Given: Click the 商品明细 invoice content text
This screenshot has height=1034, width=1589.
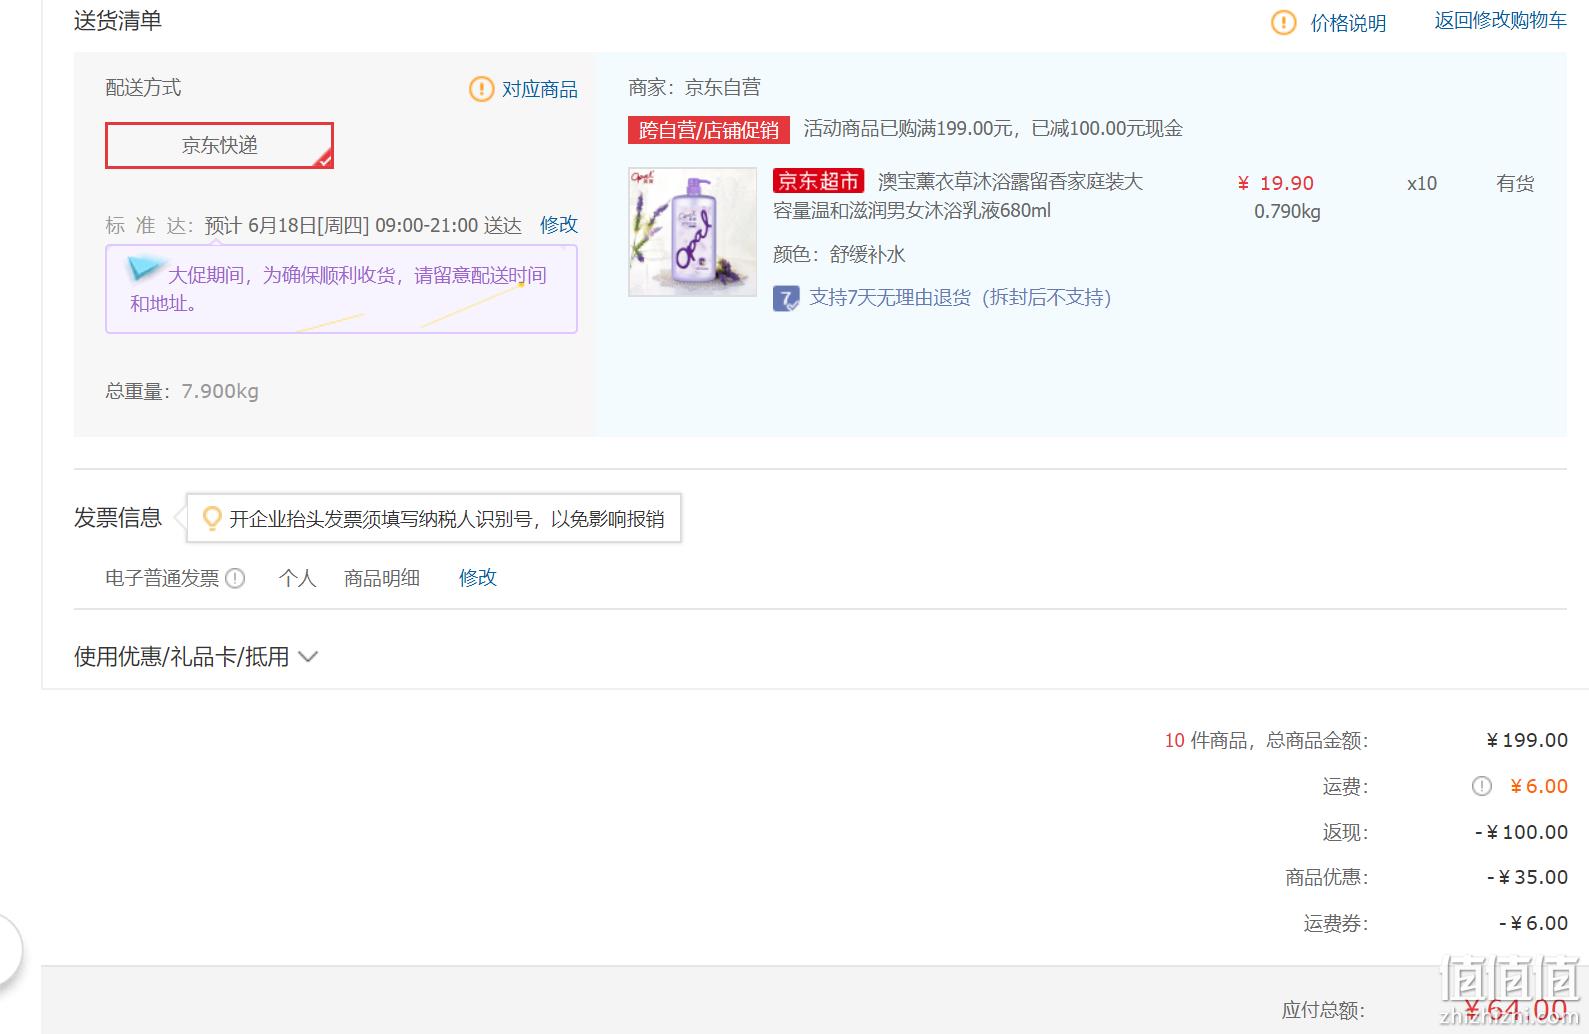Looking at the screenshot, I should point(382,578).
